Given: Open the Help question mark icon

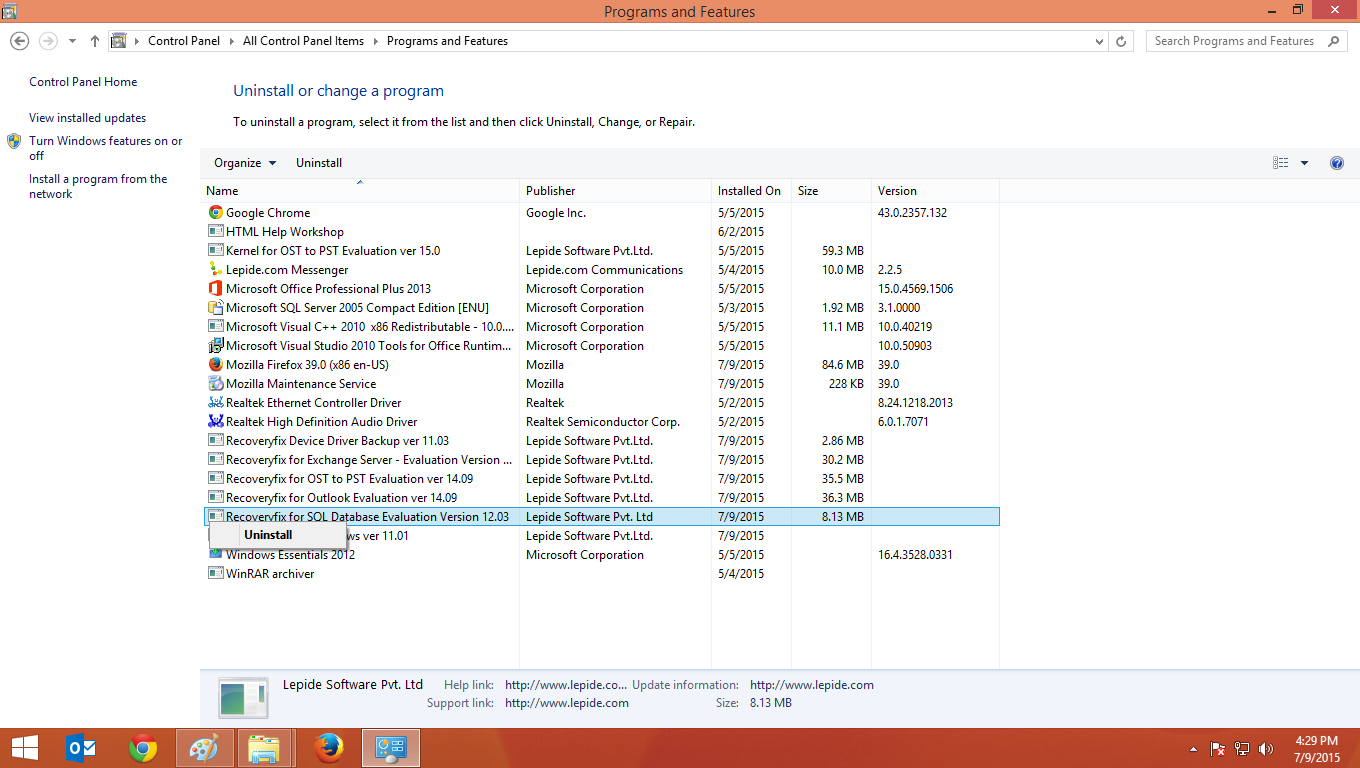Looking at the screenshot, I should pos(1337,163).
